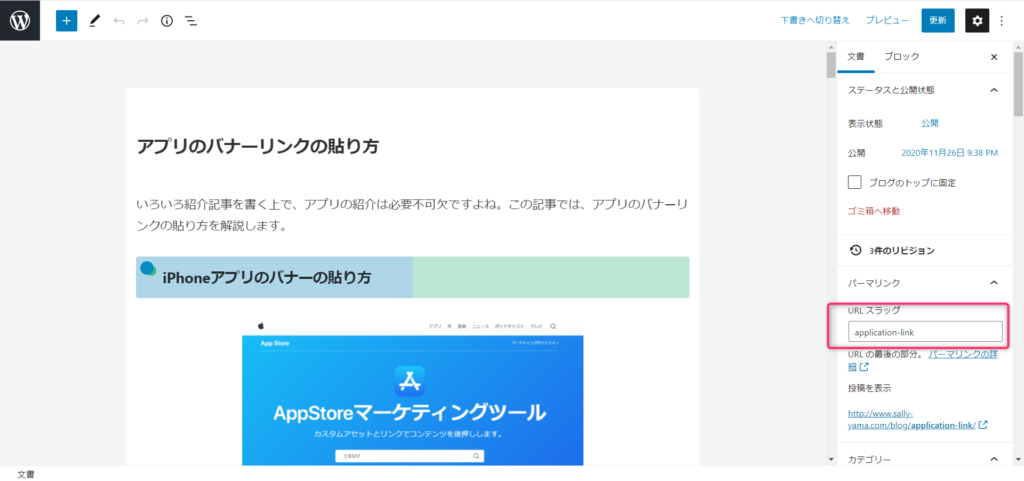Click the external link icon after post URL
Screen dimensions: 1024x481
(x=983, y=425)
